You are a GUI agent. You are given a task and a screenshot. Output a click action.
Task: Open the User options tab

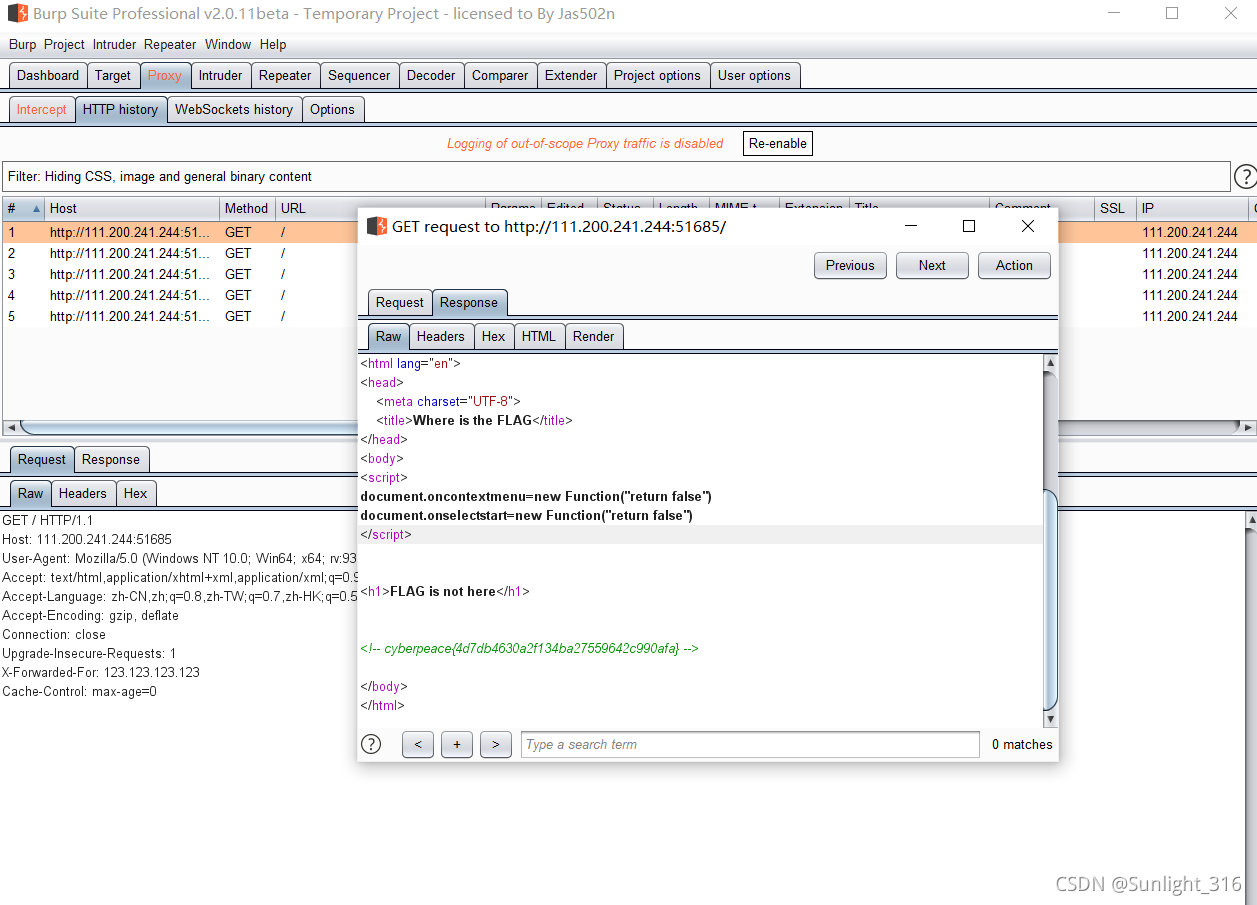coord(754,76)
